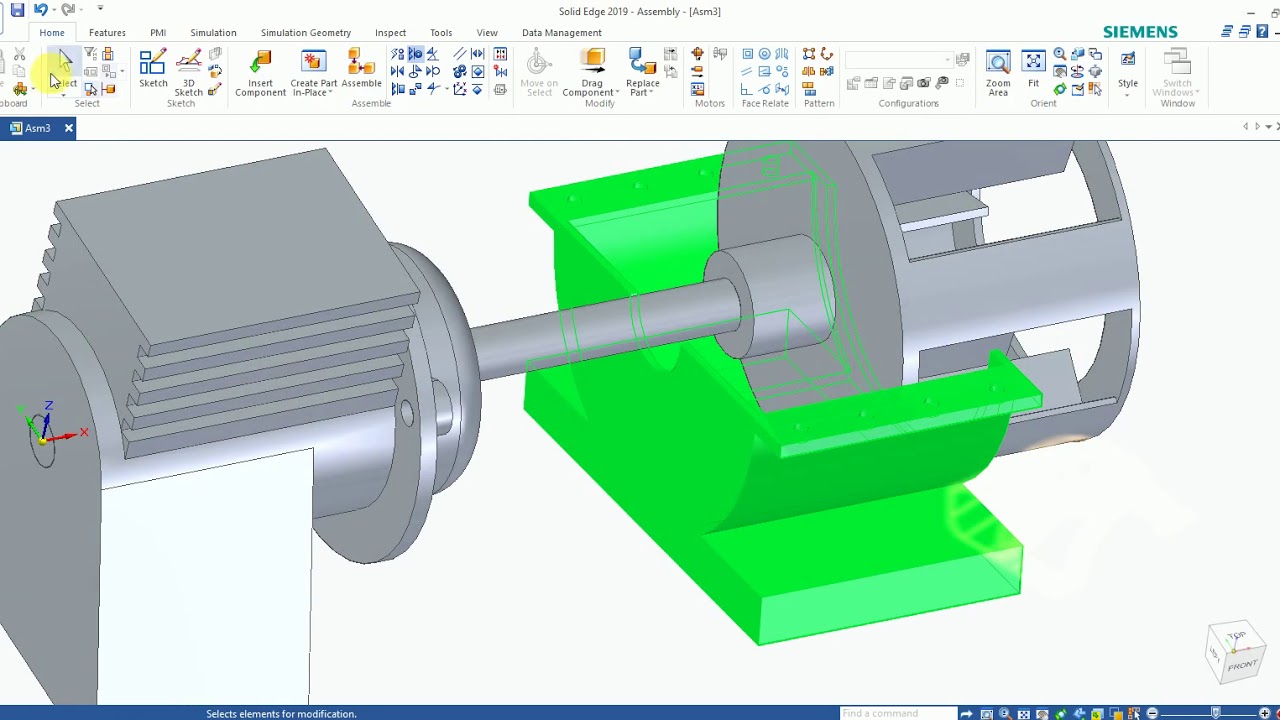Click the gear relationship icon
The image size is (1280, 720).
pos(459,72)
